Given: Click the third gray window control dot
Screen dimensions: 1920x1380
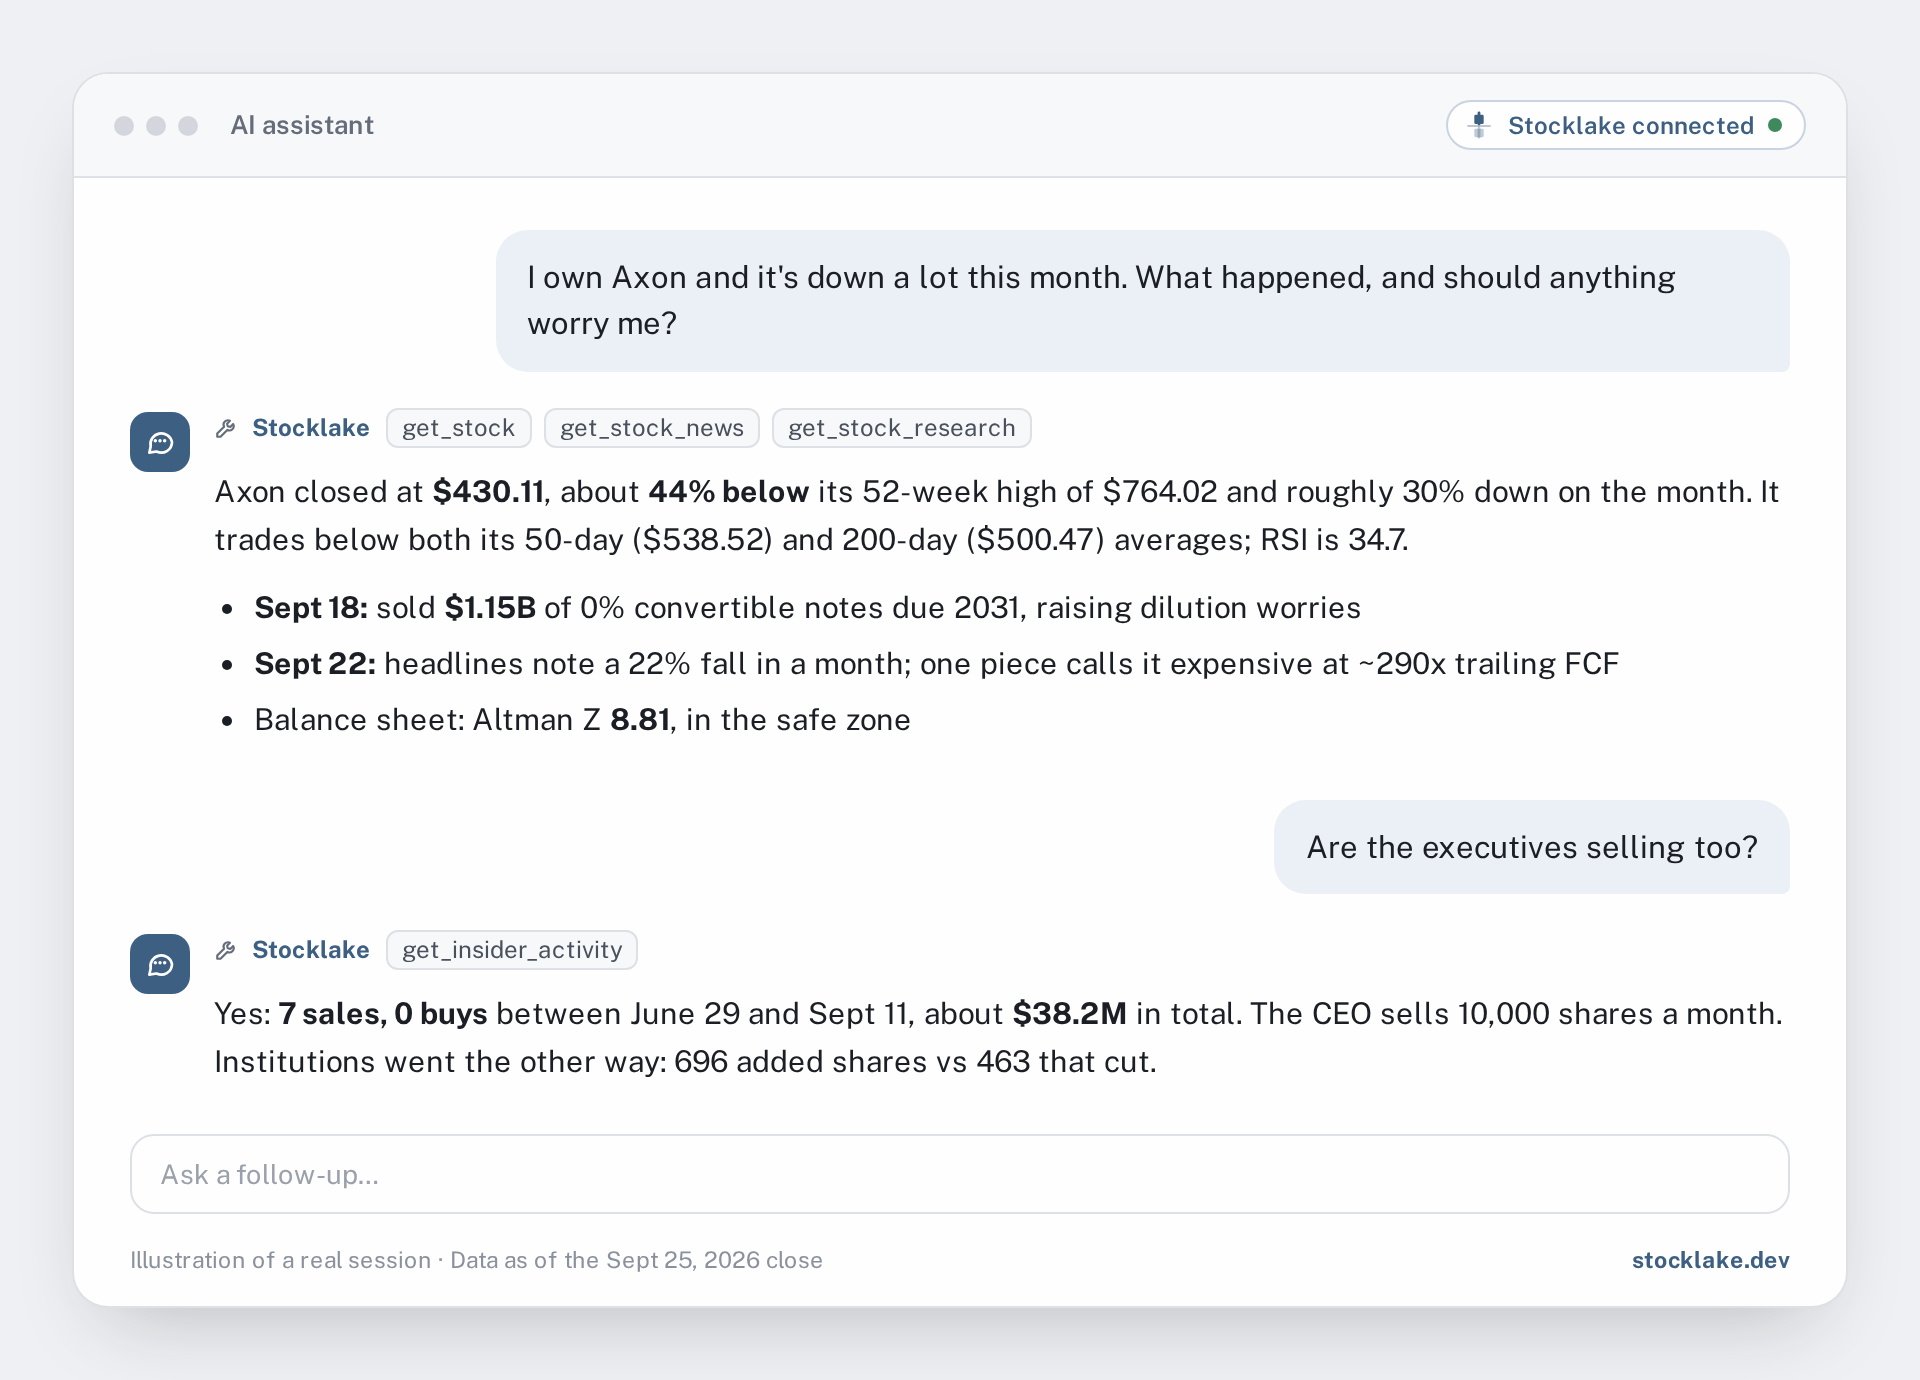Looking at the screenshot, I should point(188,125).
